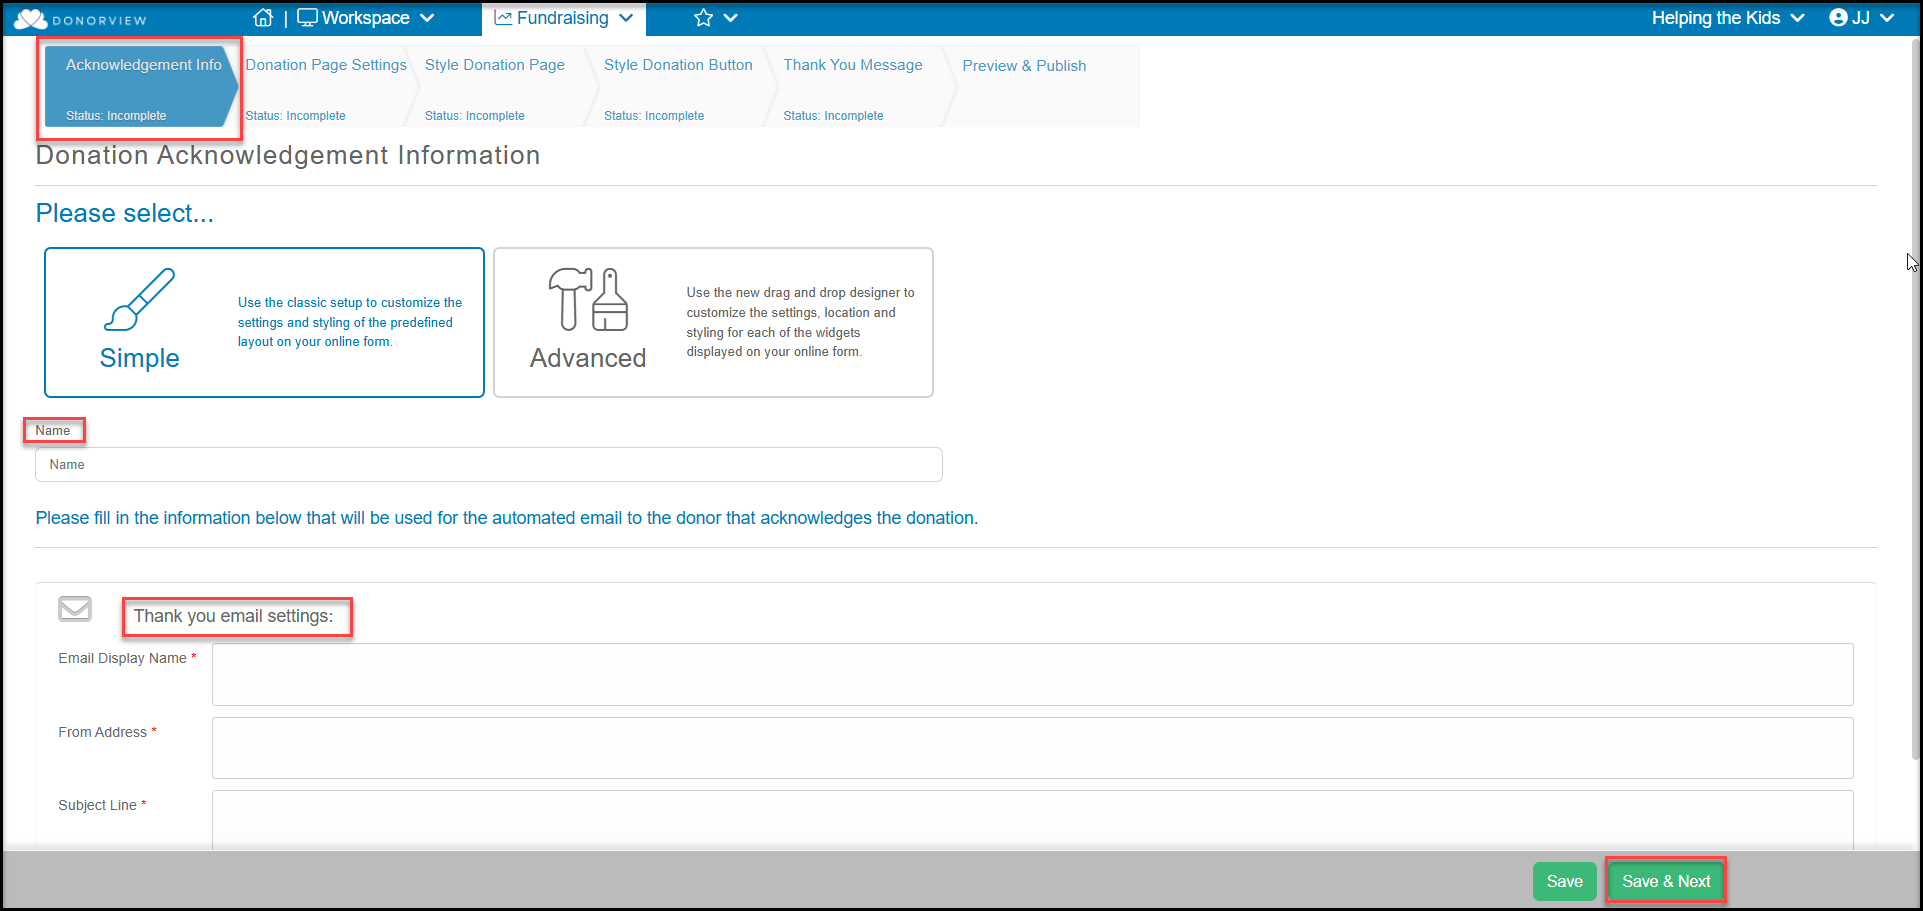This screenshot has width=1923, height=911.
Task: Switch to the Donation Page Settings step
Action: tap(326, 87)
